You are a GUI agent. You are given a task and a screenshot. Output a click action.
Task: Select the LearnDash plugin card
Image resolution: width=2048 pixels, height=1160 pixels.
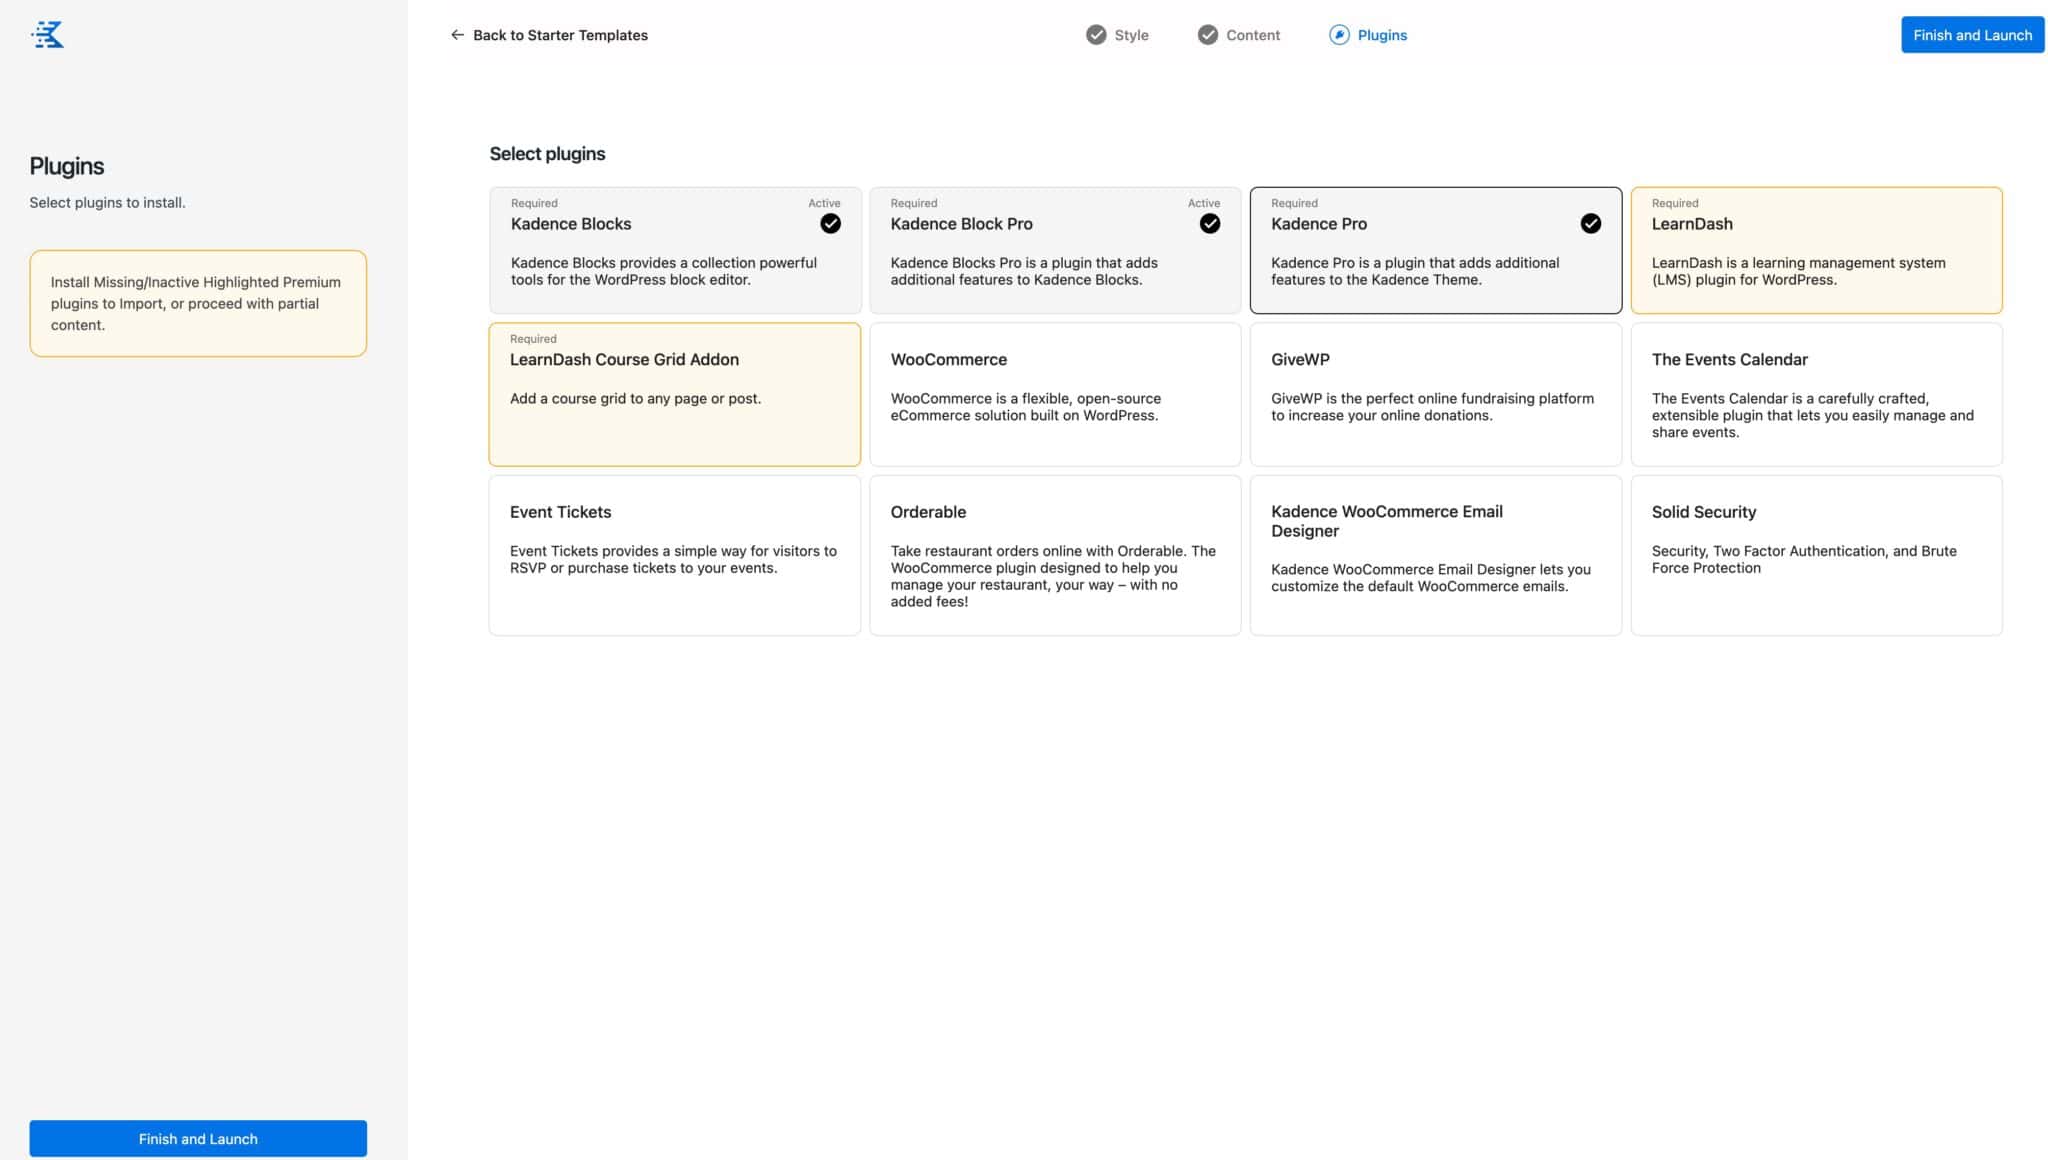click(x=1815, y=249)
